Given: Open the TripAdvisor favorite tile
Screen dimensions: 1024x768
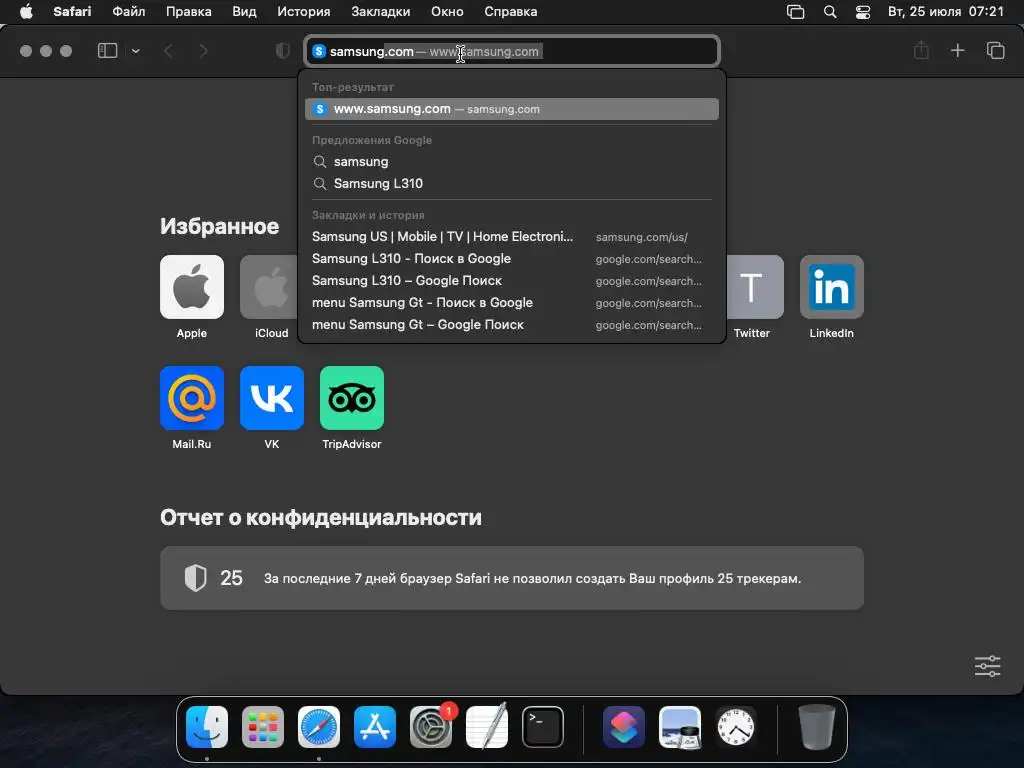Looking at the screenshot, I should 352,398.
